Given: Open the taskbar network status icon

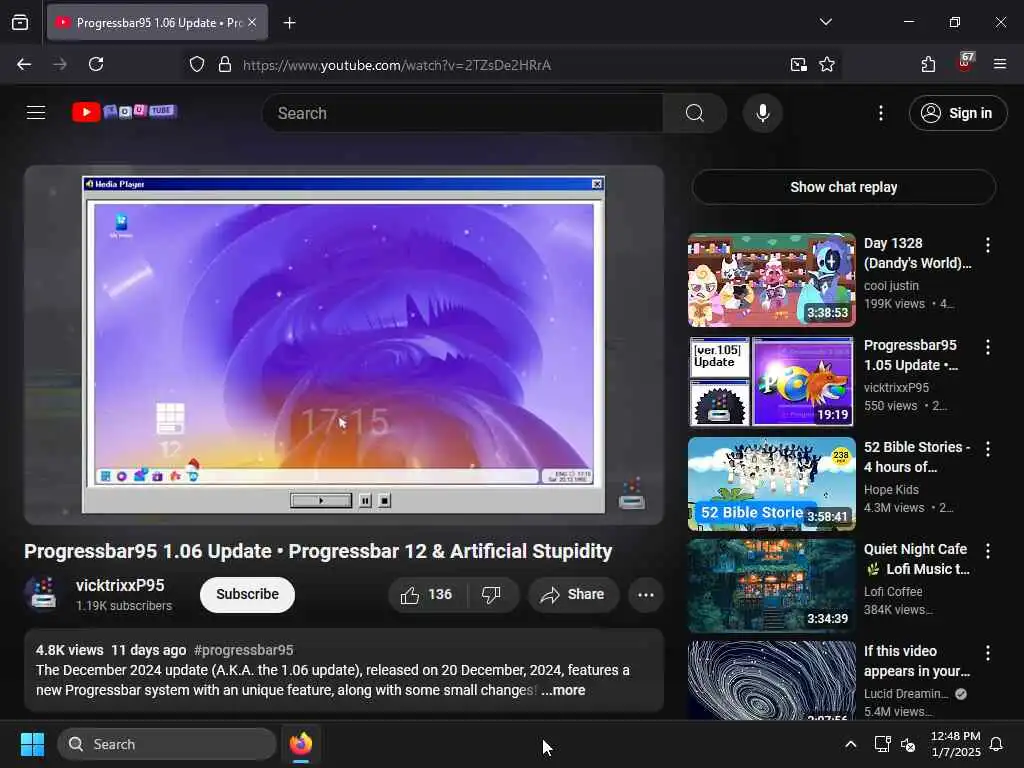Looking at the screenshot, I should 882,744.
